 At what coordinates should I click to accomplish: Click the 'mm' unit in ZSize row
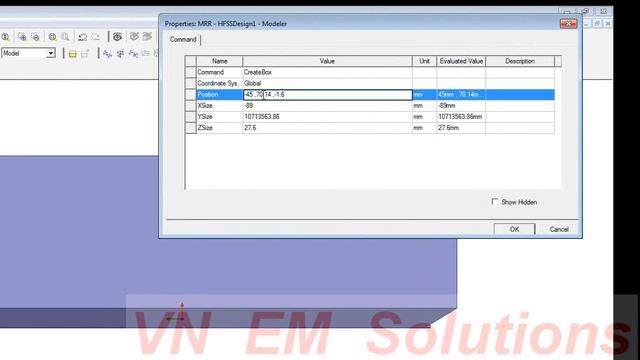(424, 128)
